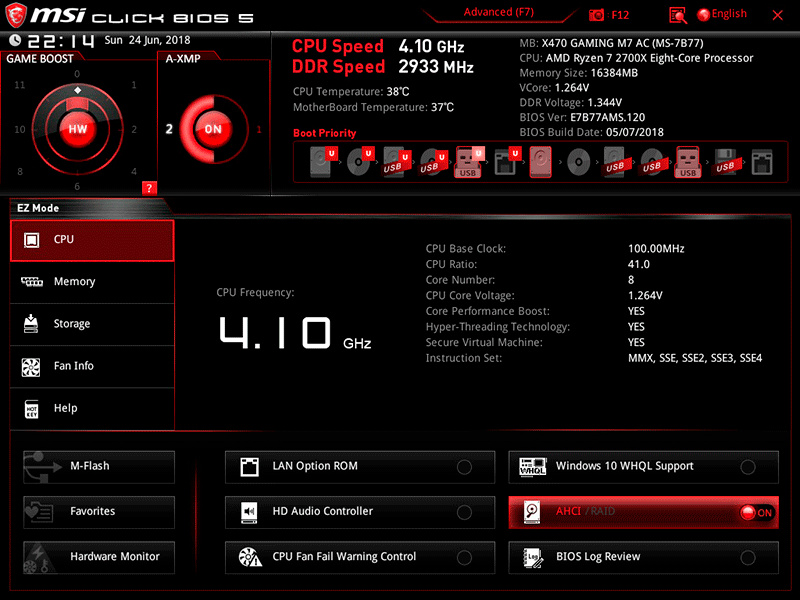800x600 pixels.
Task: Click the F12 screenshot camera icon
Action: [x=596, y=15]
